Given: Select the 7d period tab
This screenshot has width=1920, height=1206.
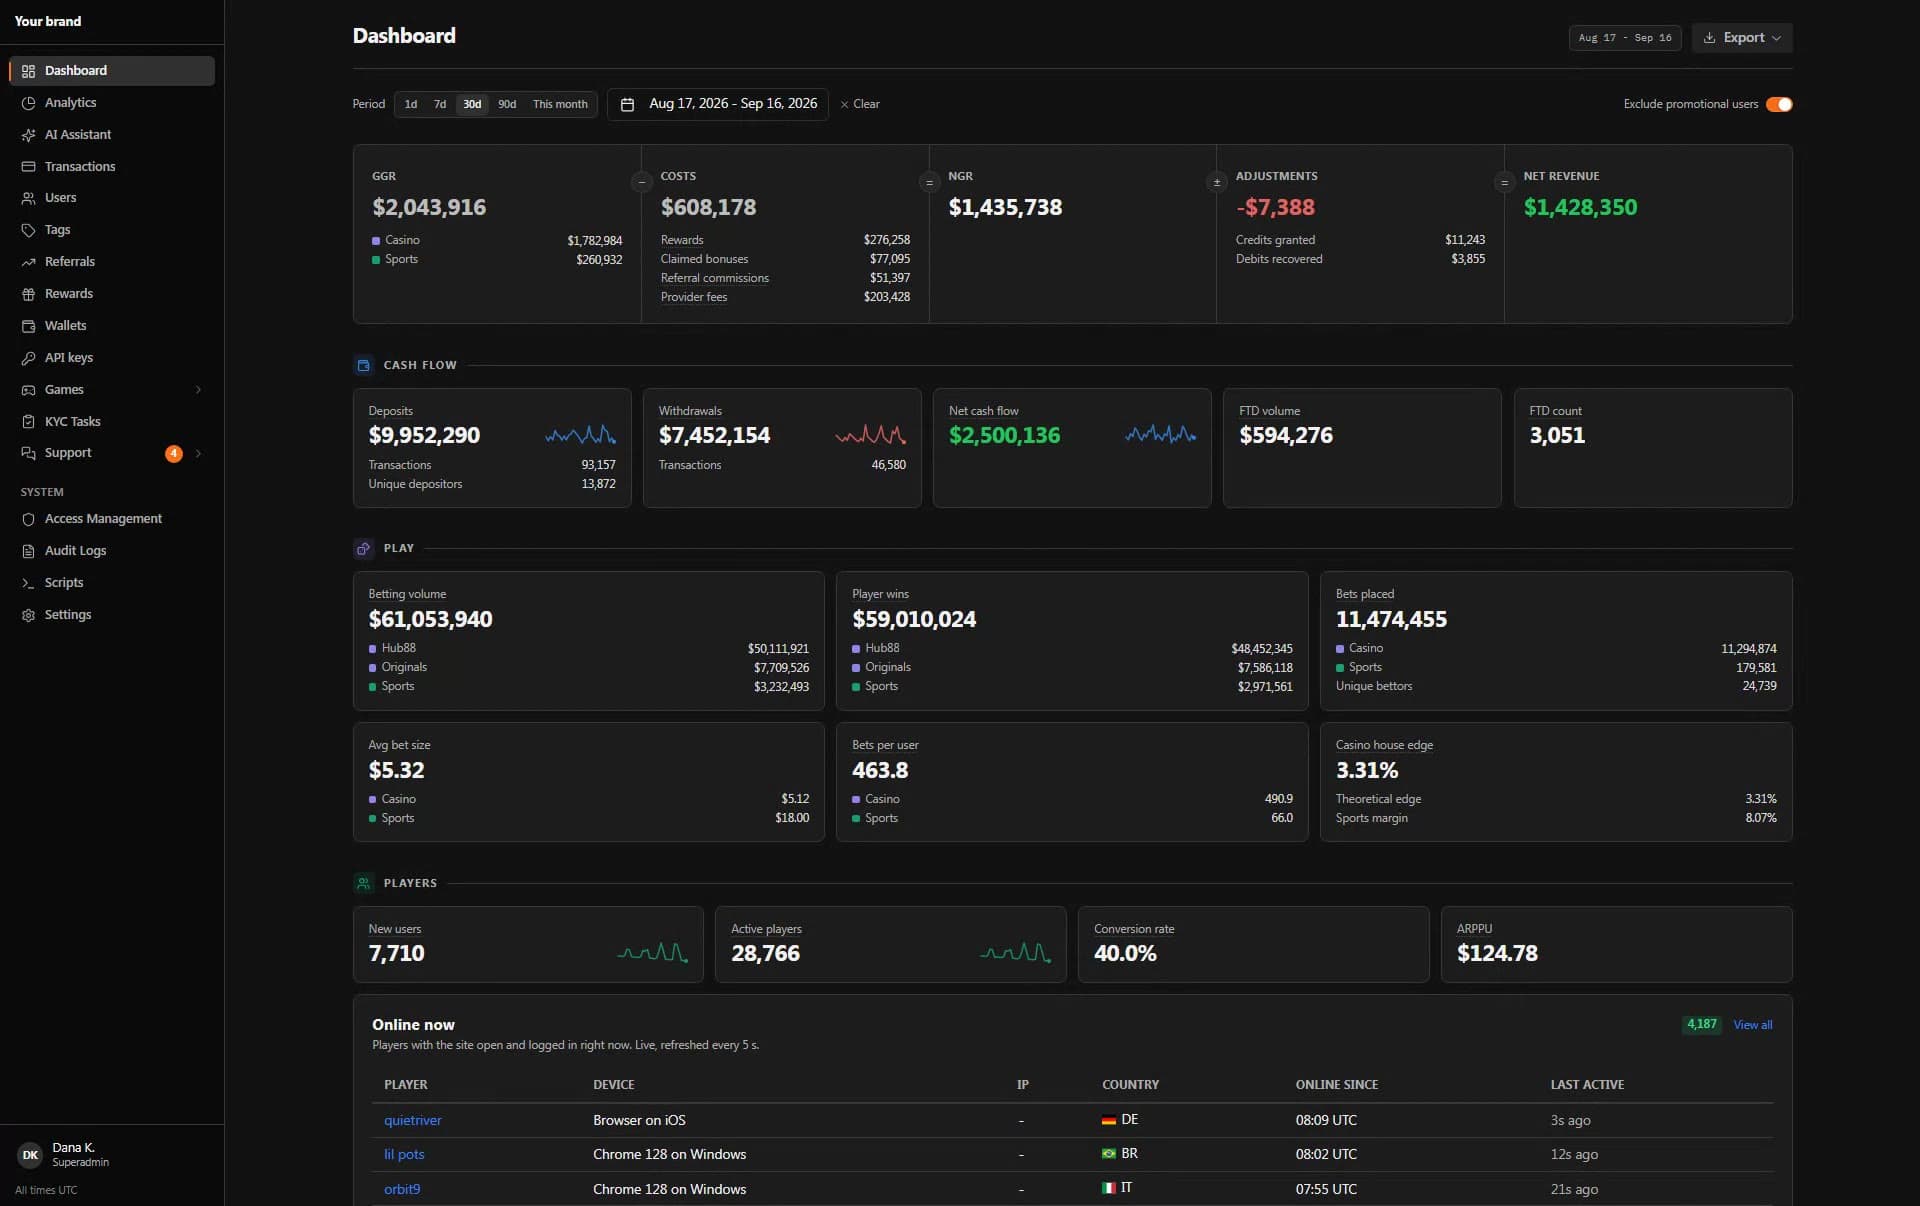Looking at the screenshot, I should click(440, 104).
